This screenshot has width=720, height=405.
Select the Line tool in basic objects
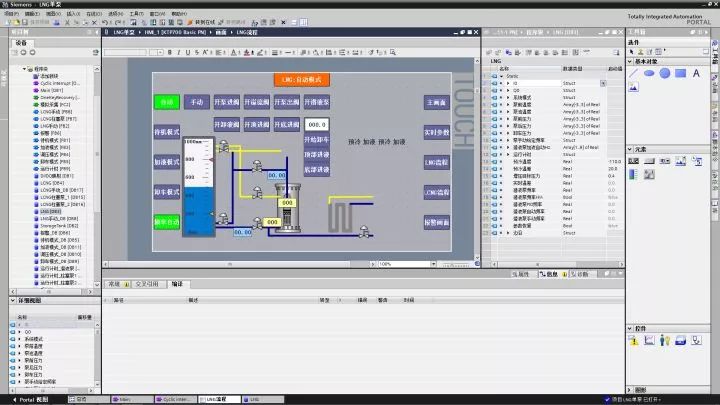pyautogui.click(x=635, y=73)
